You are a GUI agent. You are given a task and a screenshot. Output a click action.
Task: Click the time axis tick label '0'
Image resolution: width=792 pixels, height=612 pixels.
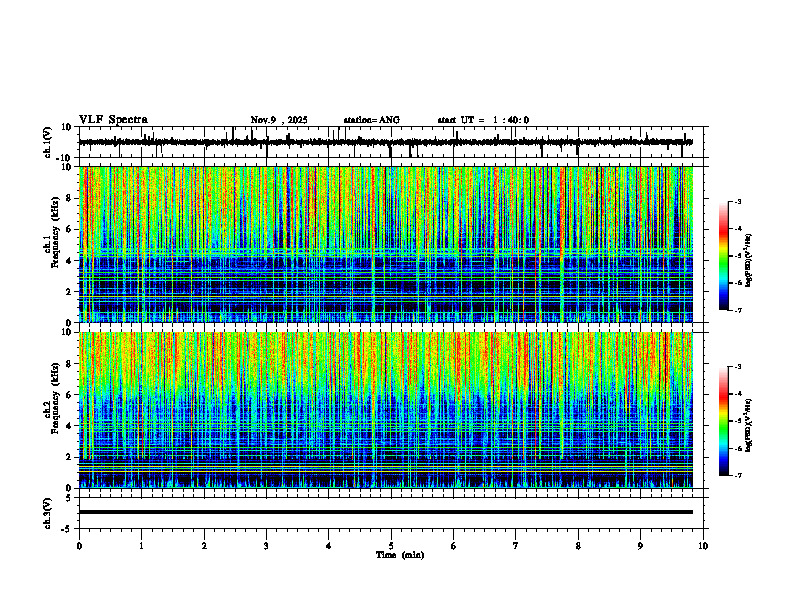(x=79, y=546)
